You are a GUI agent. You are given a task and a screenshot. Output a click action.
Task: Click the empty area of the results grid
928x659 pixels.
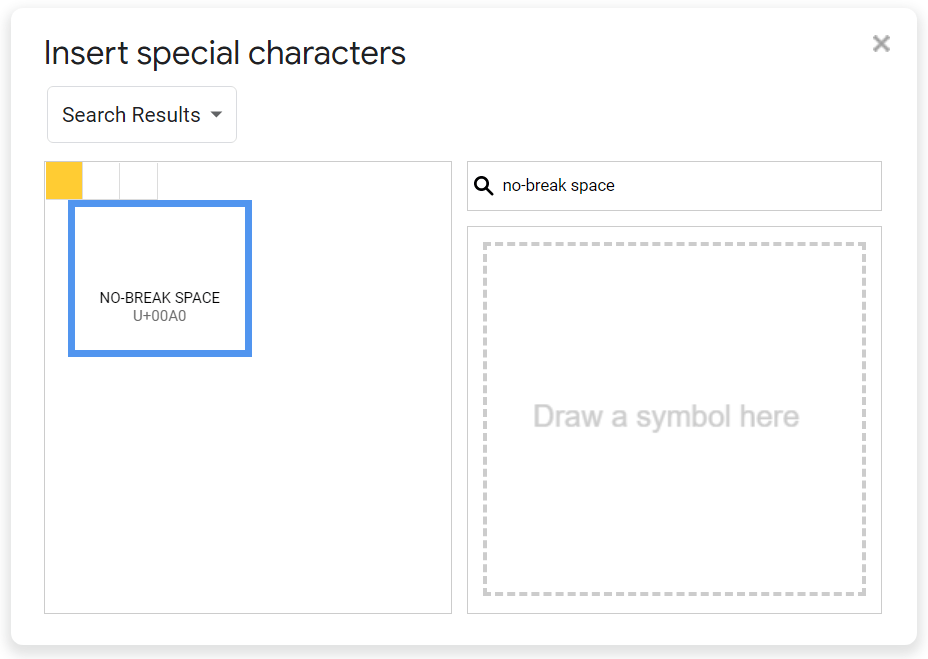[x=300, y=480]
